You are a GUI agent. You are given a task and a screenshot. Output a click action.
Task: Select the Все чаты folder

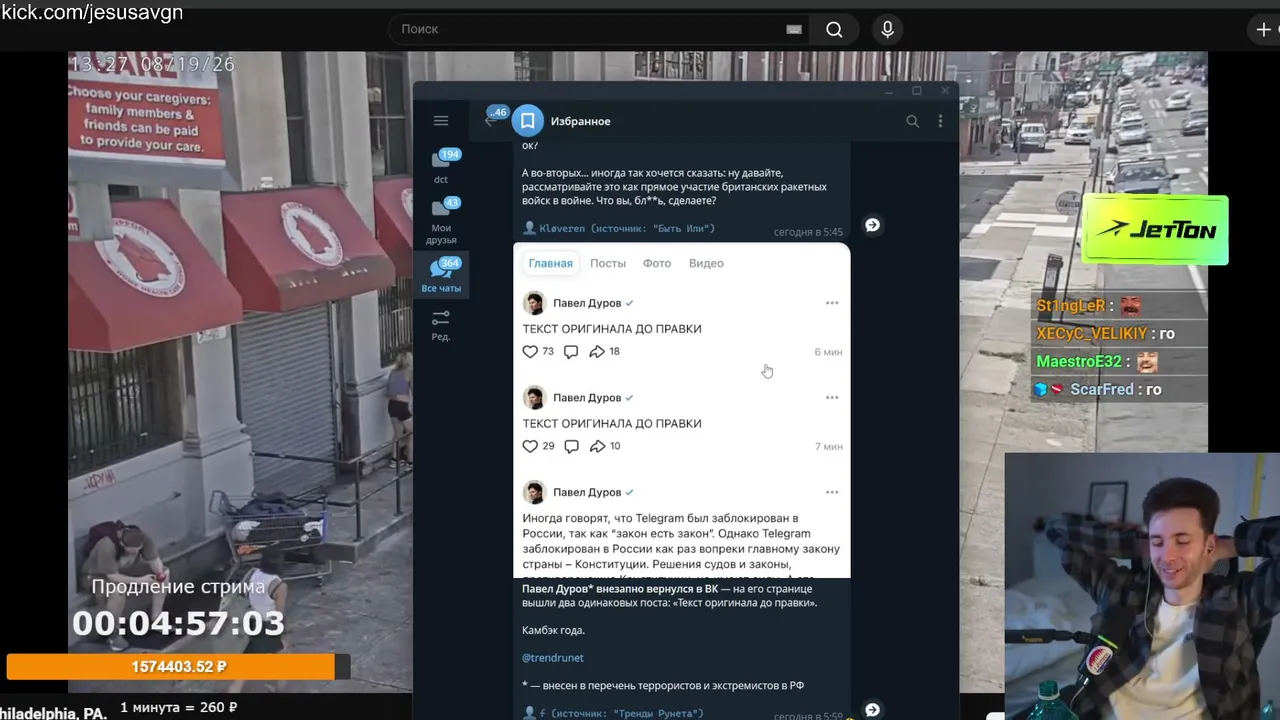pos(441,275)
